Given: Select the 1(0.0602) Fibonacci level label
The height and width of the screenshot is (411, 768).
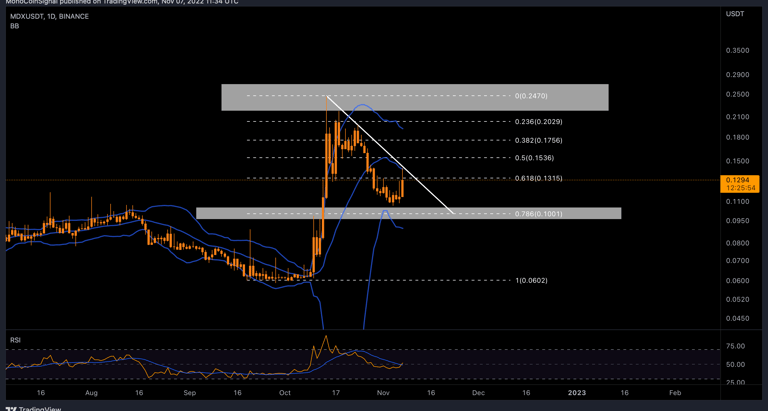Looking at the screenshot, I should pyautogui.click(x=531, y=281).
